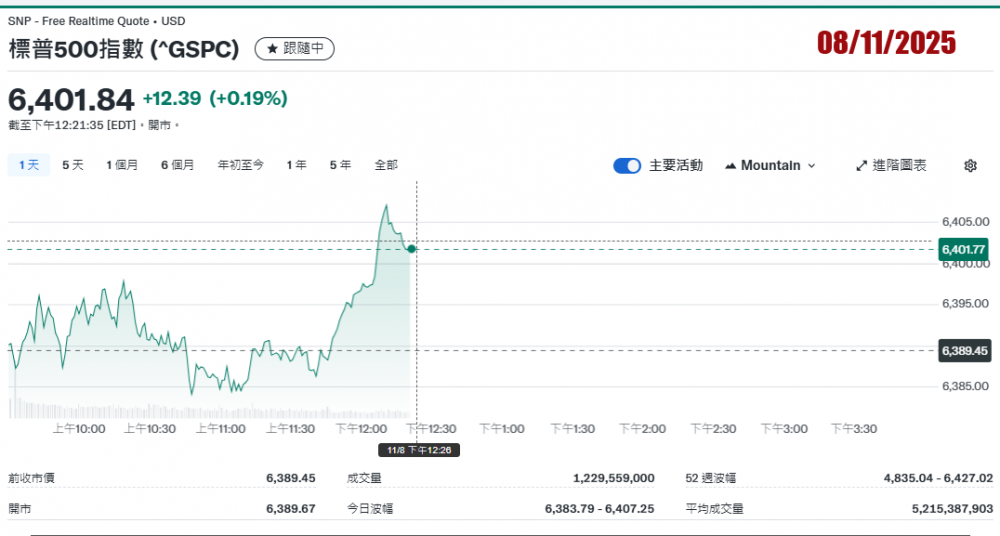Click the dark 6,389.45 axis label
This screenshot has width=1000, height=536.
pos(963,351)
